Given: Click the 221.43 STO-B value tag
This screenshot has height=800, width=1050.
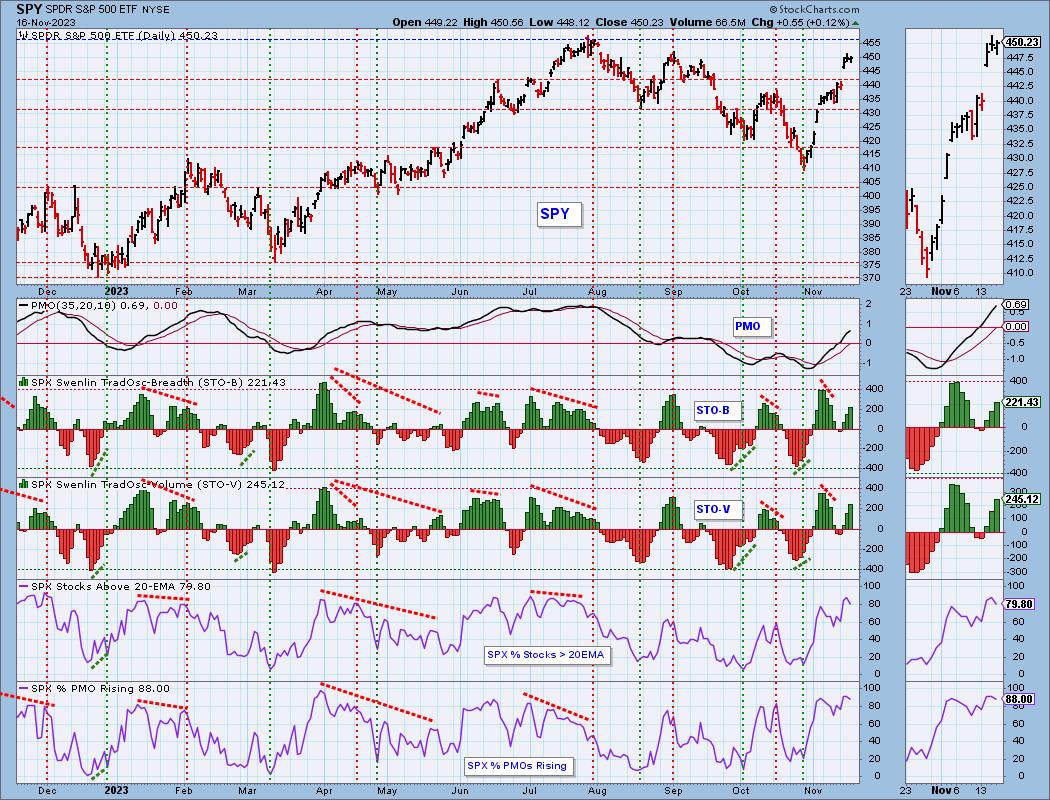Looking at the screenshot, I should pos(1023,402).
